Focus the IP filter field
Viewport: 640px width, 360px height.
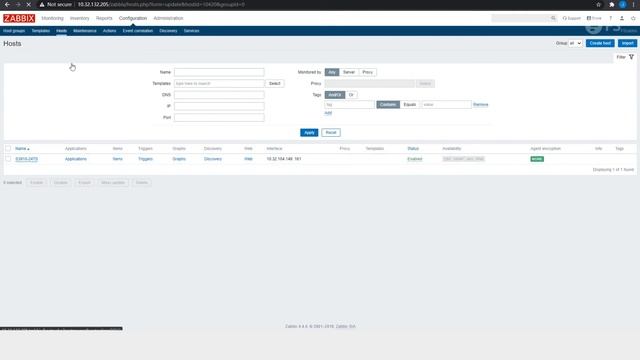tap(219, 106)
